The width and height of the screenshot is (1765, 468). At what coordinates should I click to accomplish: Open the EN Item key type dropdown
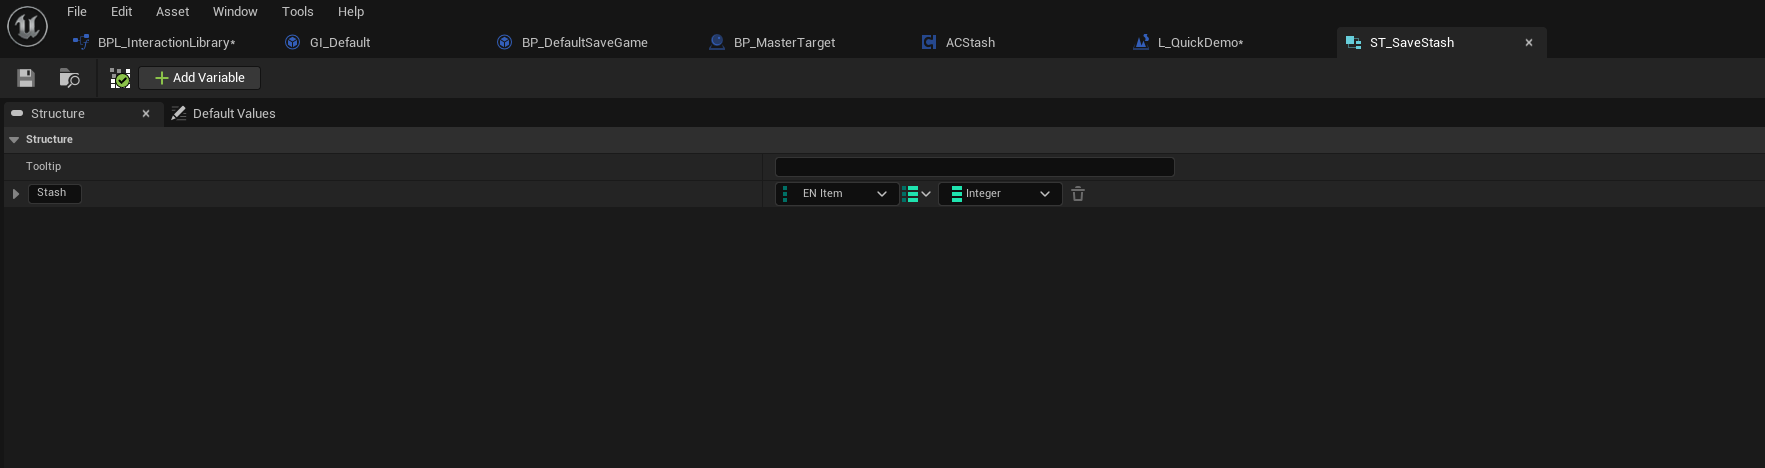click(x=836, y=194)
